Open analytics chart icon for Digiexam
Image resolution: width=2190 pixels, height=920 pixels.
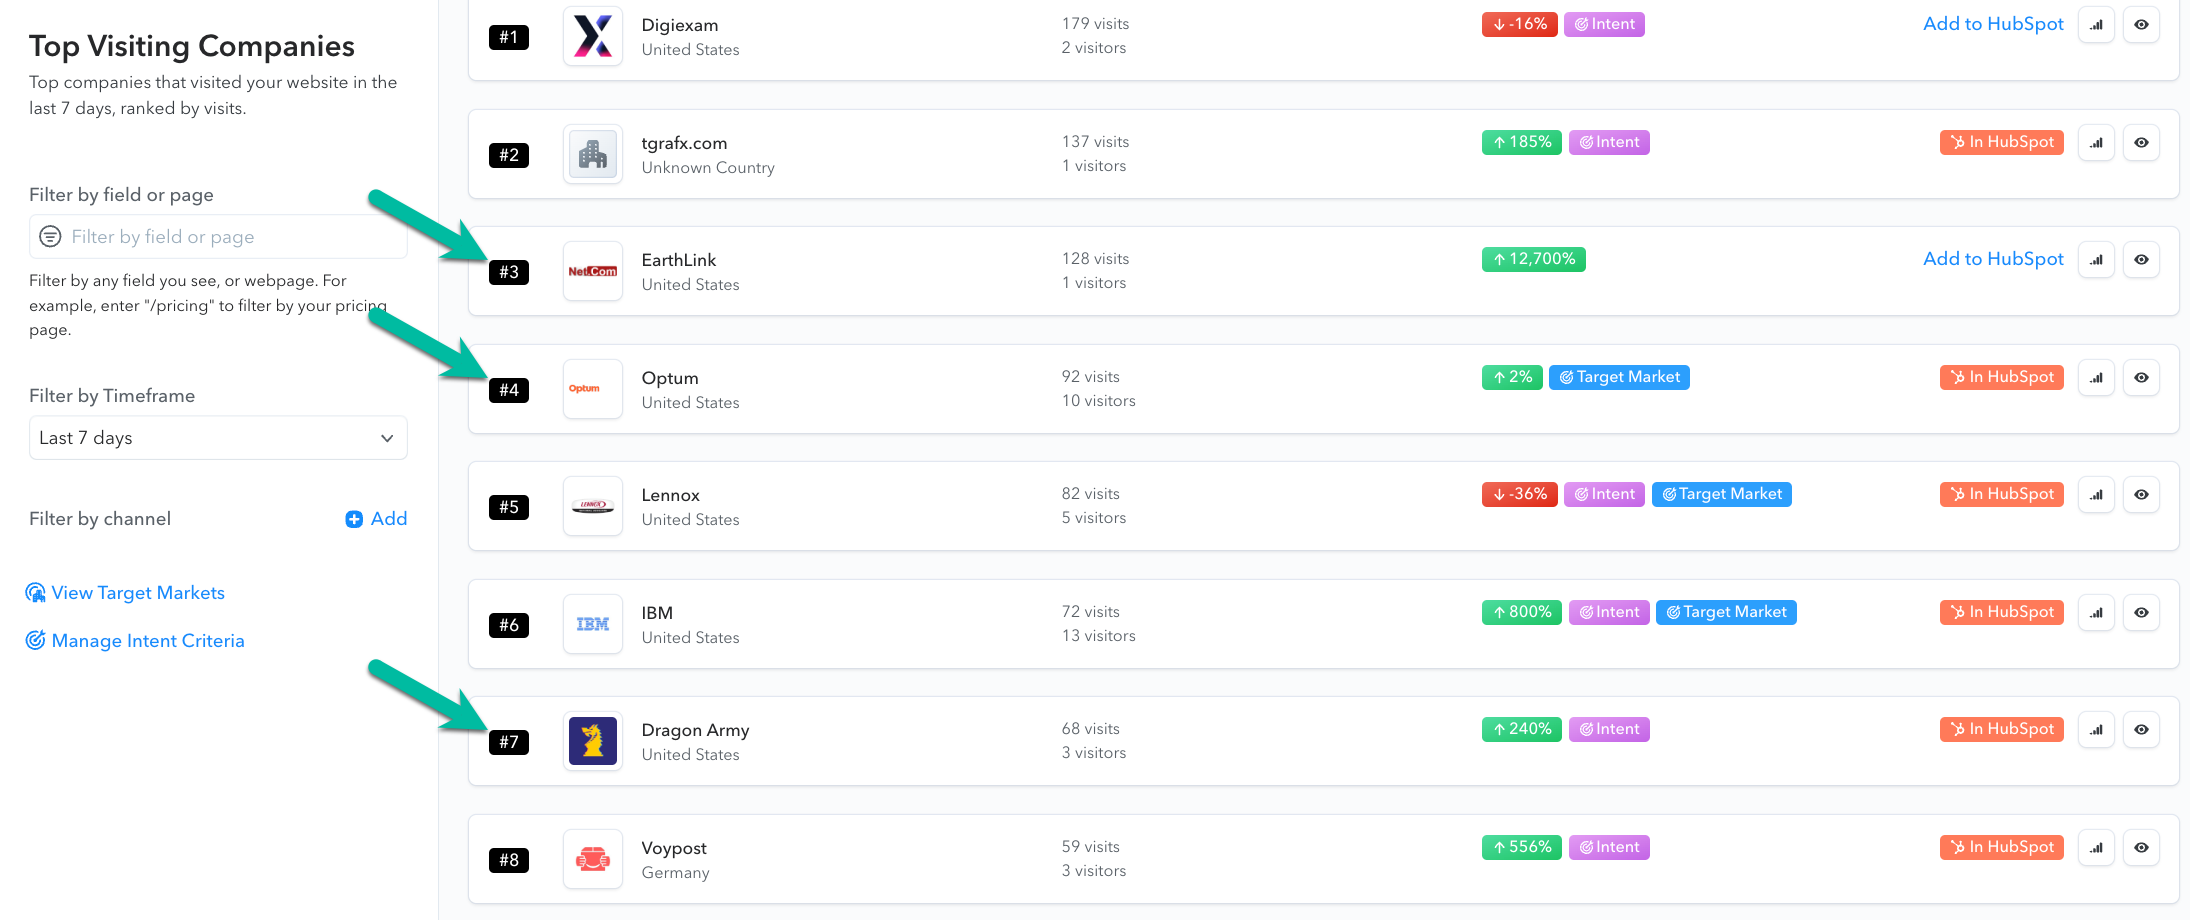click(x=2096, y=25)
